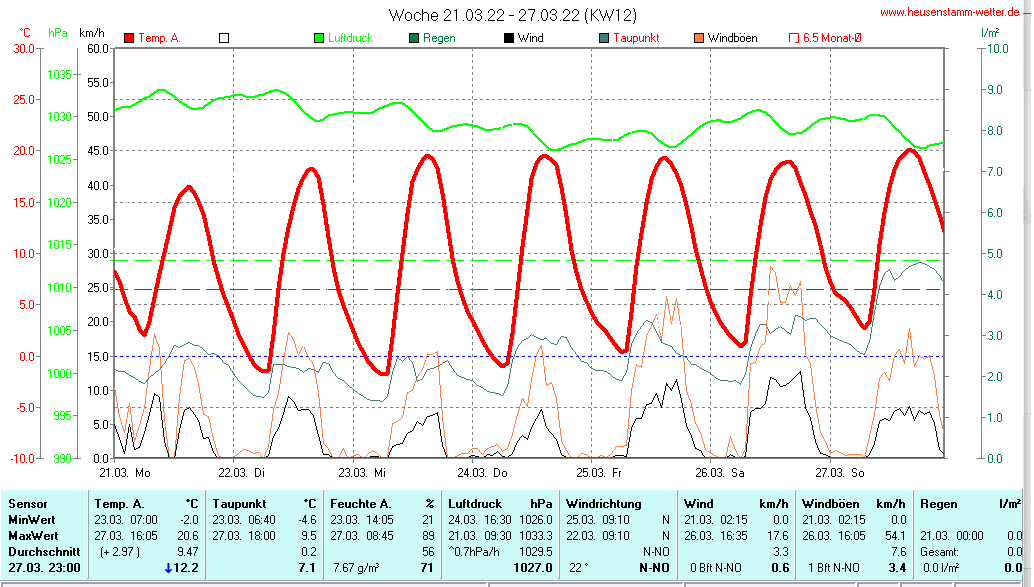Viewport: 1034px width, 587px height.
Task: Select the 24.03. Do date label
Action: tap(482, 472)
